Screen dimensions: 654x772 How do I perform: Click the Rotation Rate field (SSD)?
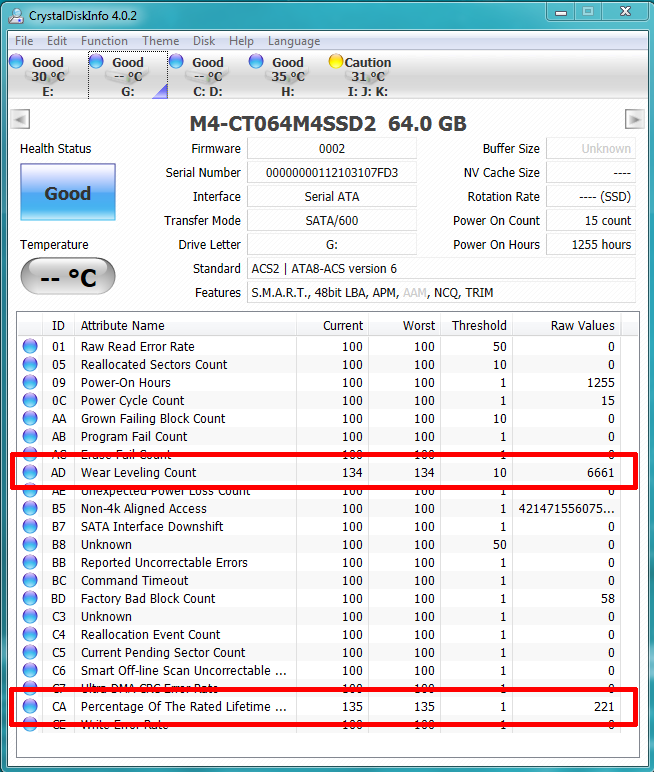pos(591,197)
